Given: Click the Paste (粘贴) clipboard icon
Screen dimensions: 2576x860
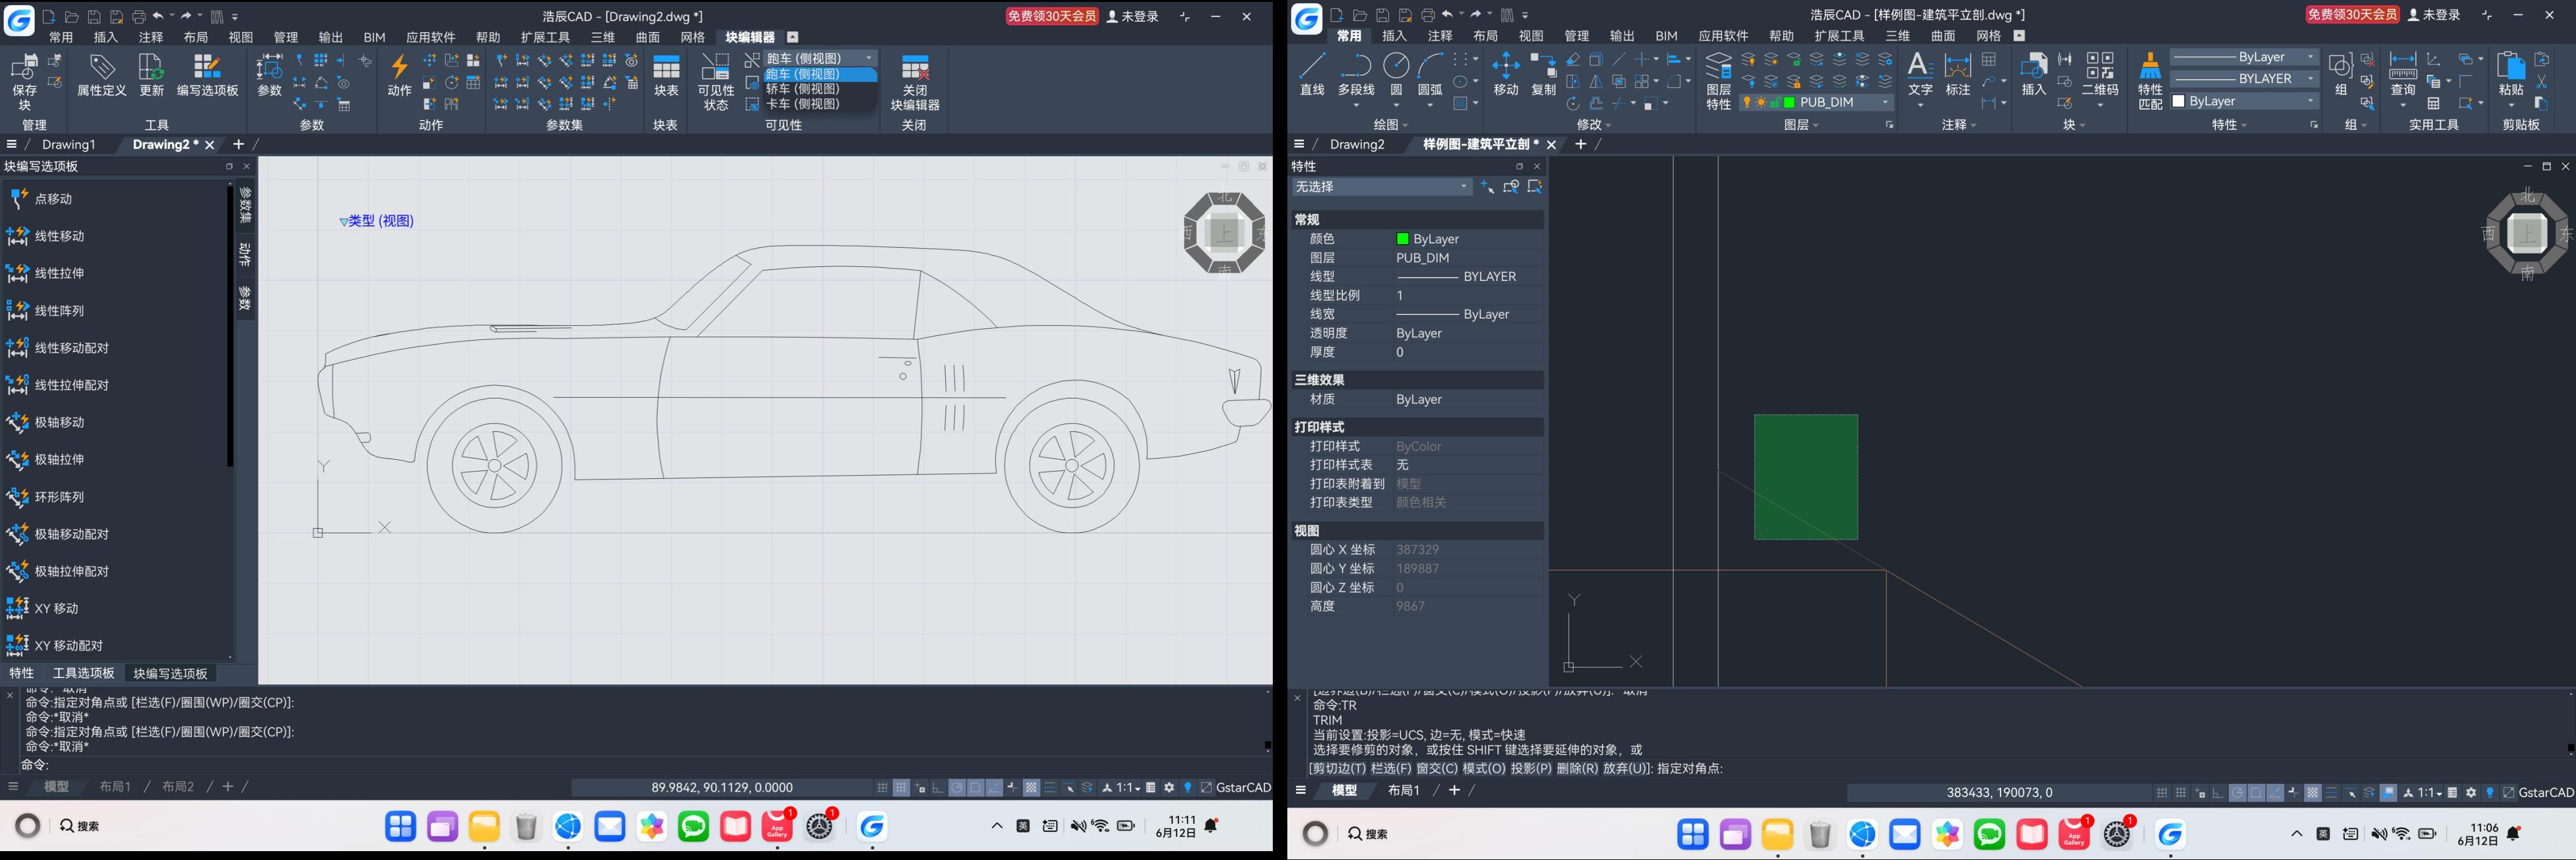Looking at the screenshot, I should pyautogui.click(x=2510, y=75).
